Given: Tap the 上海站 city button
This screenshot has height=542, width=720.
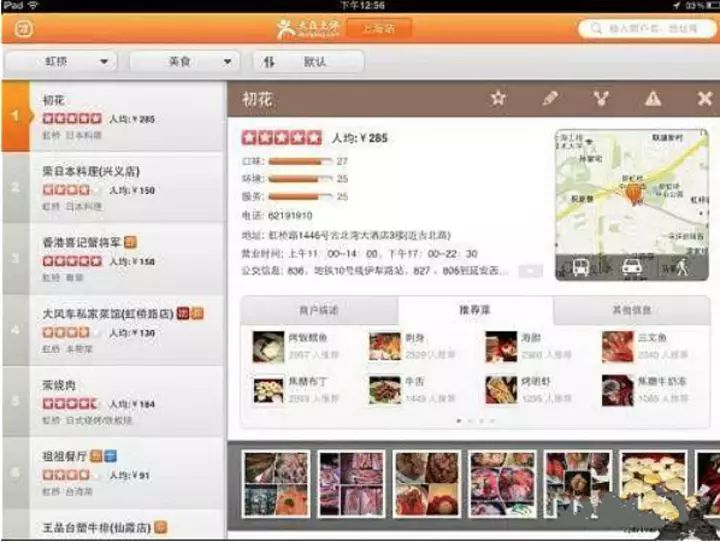Looking at the screenshot, I should coord(377,28).
